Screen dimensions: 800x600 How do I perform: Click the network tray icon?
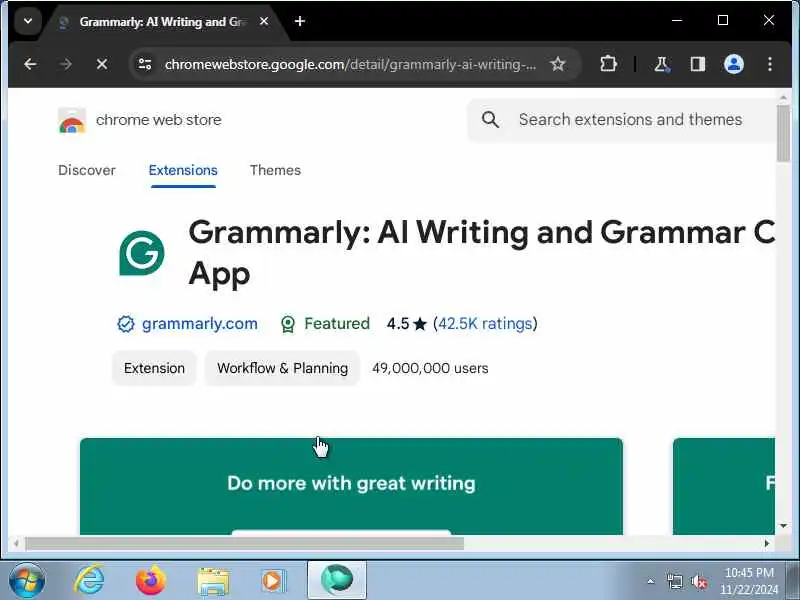(x=674, y=581)
